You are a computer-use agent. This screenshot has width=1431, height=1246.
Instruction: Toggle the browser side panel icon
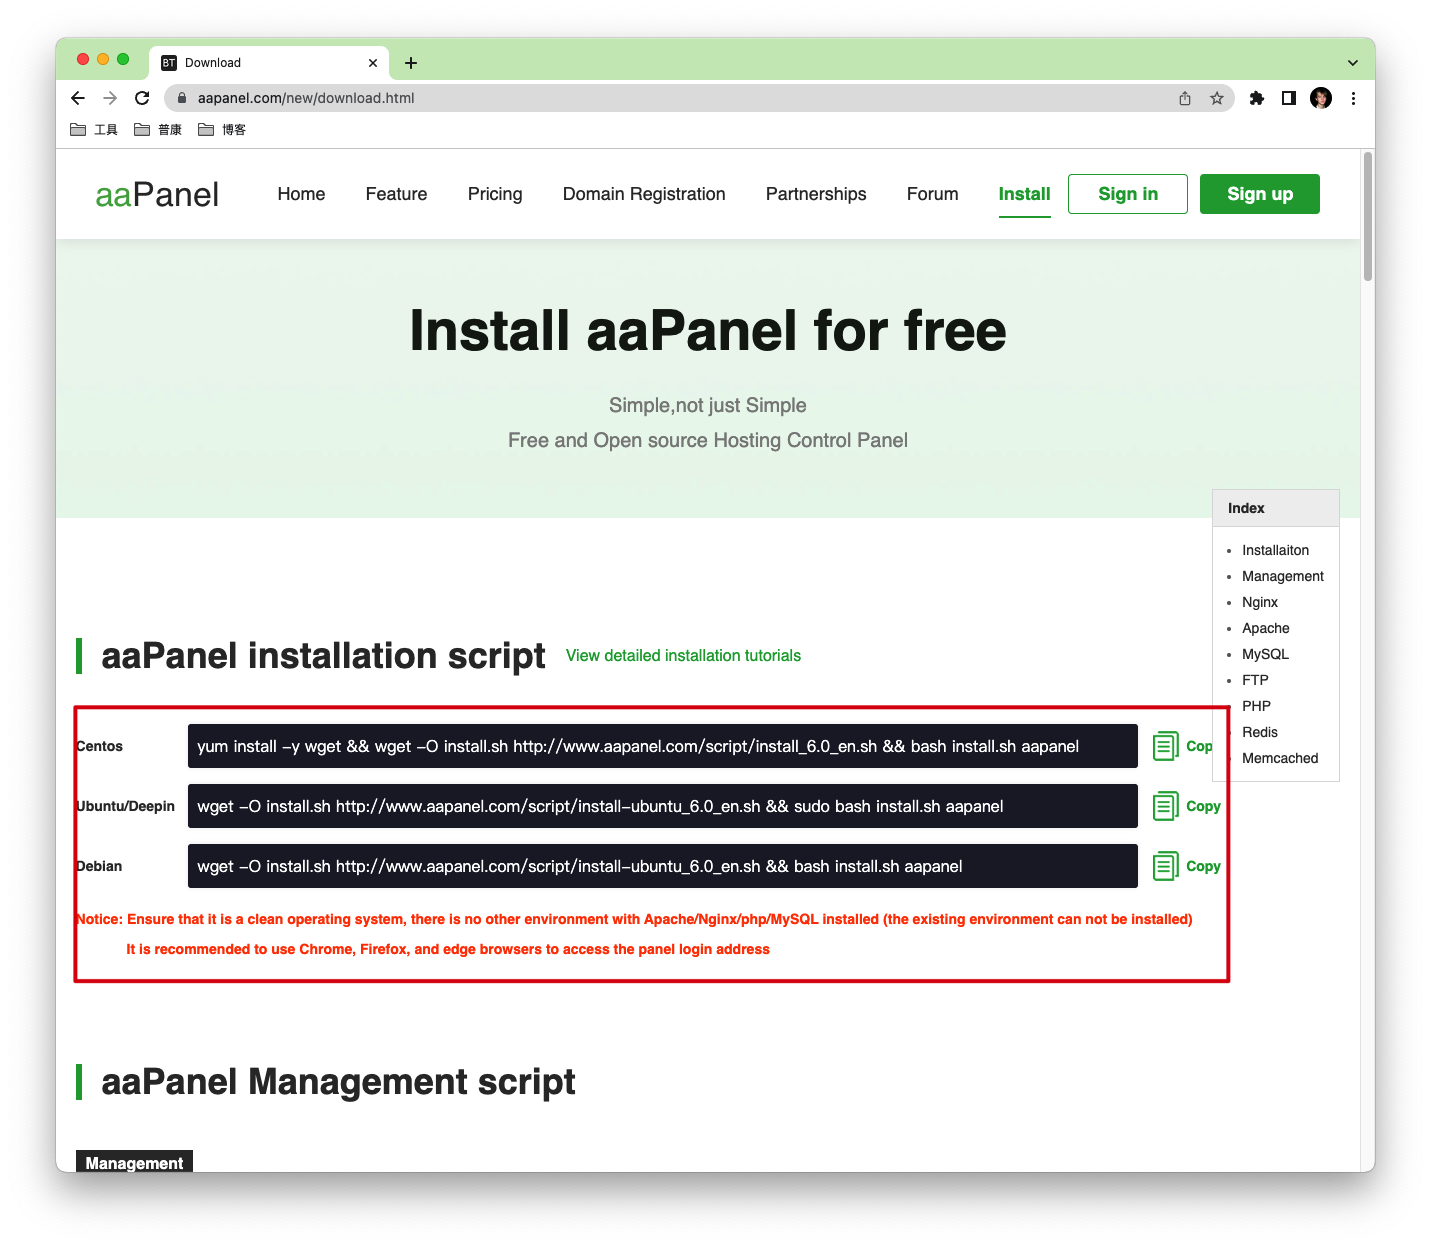point(1289,98)
